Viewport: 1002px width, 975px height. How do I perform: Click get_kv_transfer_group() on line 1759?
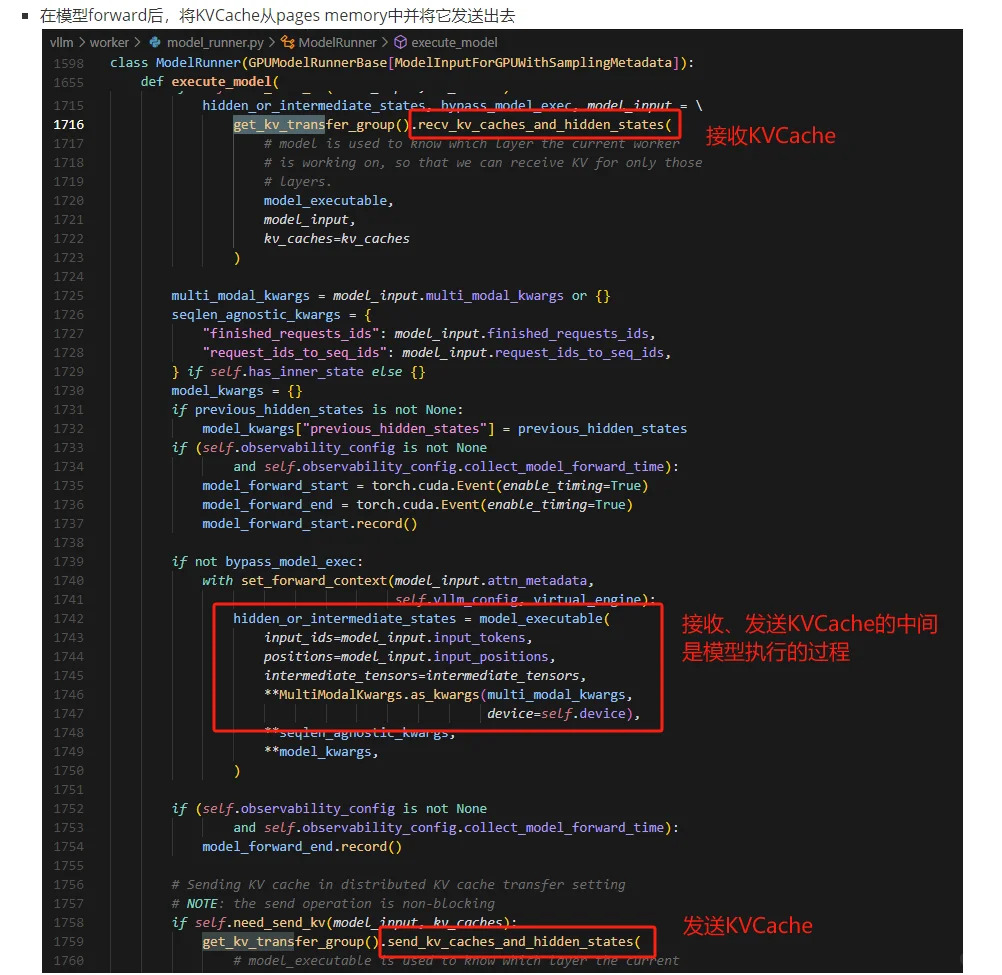pos(291,942)
